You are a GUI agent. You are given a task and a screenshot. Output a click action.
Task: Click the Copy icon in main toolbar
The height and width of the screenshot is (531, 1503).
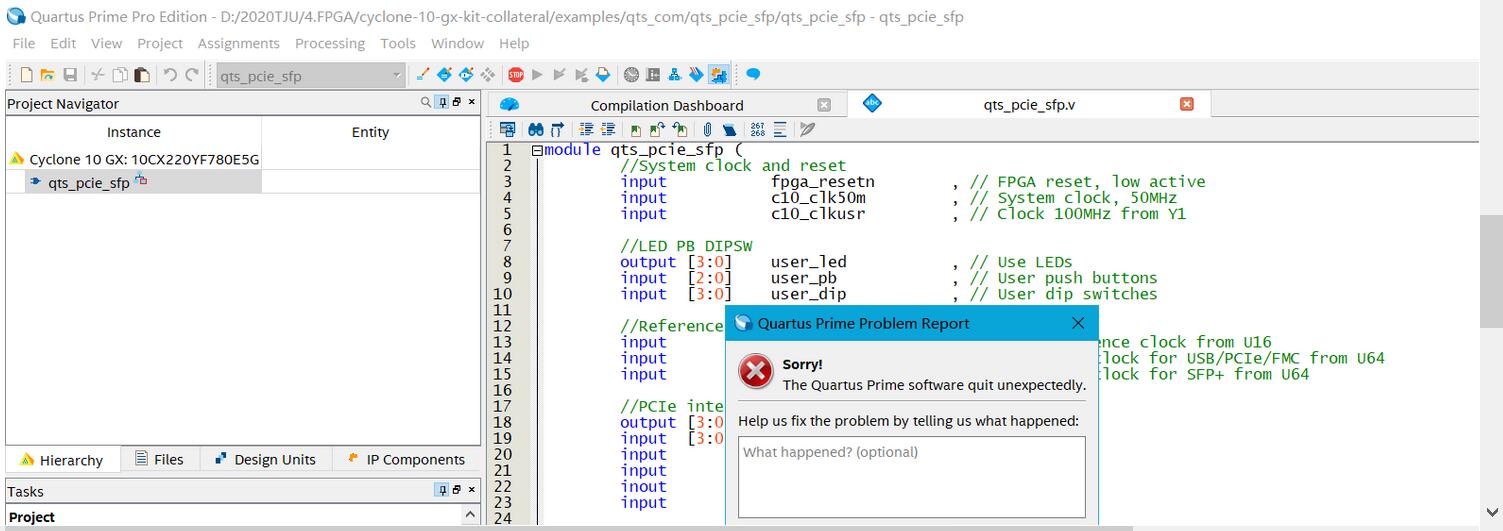(x=120, y=75)
